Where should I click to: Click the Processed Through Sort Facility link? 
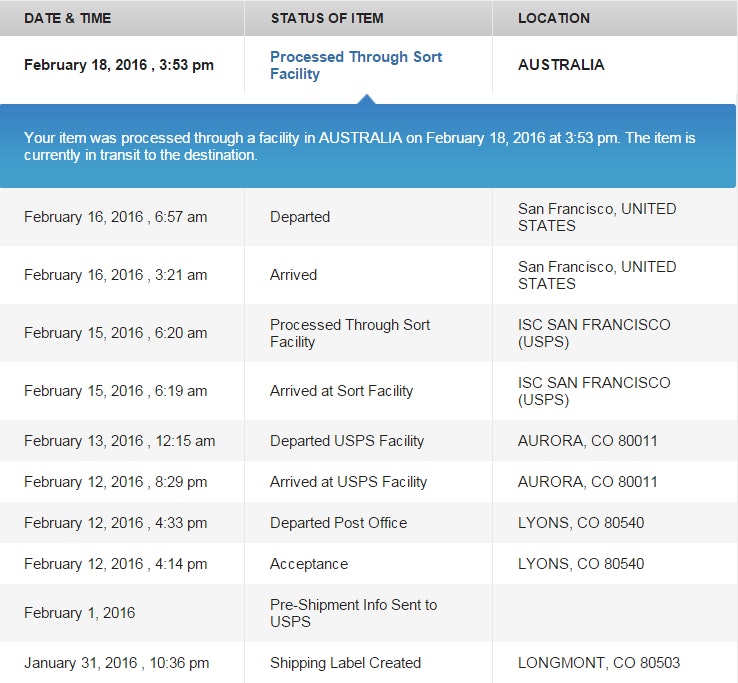tap(355, 65)
